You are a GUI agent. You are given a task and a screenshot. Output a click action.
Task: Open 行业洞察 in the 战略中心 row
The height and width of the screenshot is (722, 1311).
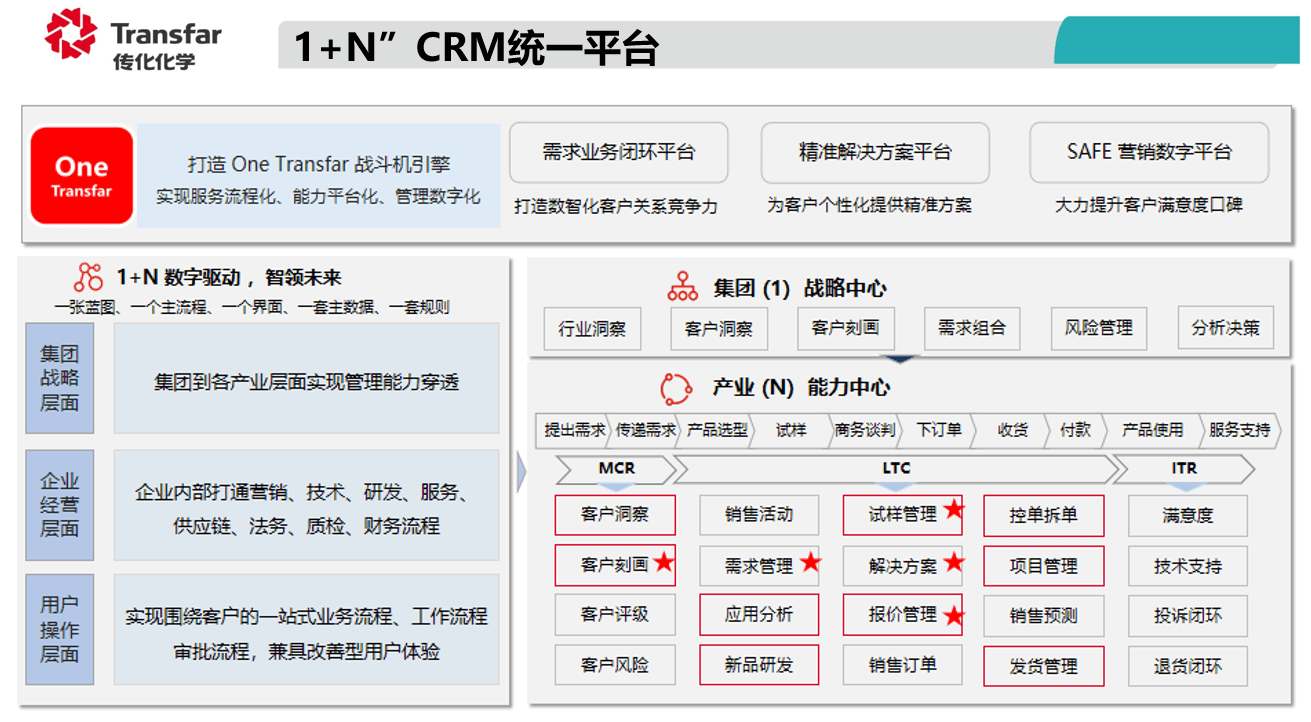(x=592, y=328)
